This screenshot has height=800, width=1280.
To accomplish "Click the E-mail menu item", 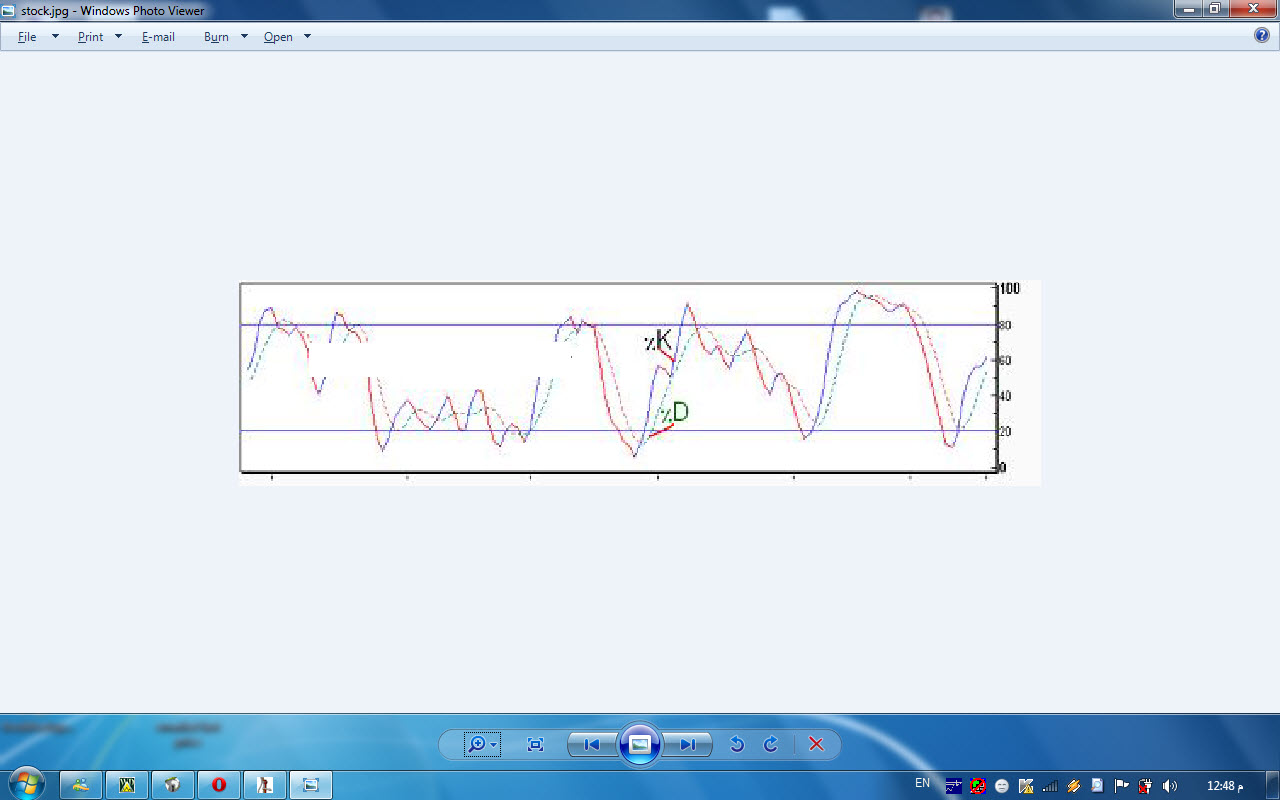I will pyautogui.click(x=158, y=37).
